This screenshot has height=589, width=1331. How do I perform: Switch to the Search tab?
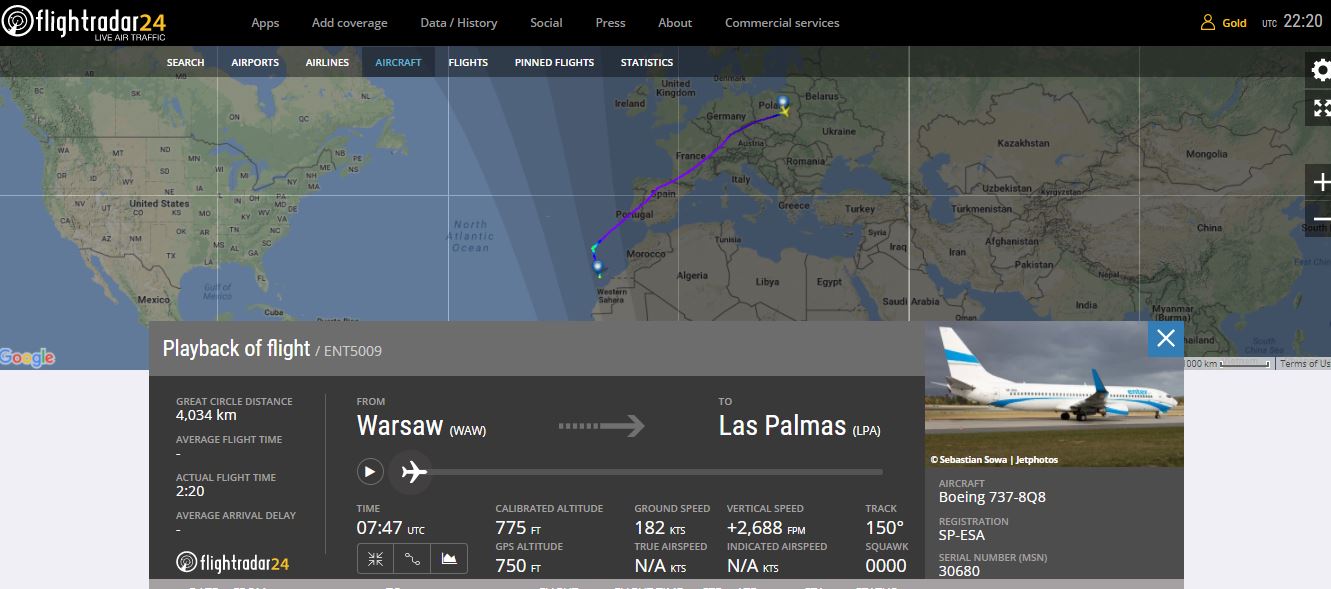185,62
